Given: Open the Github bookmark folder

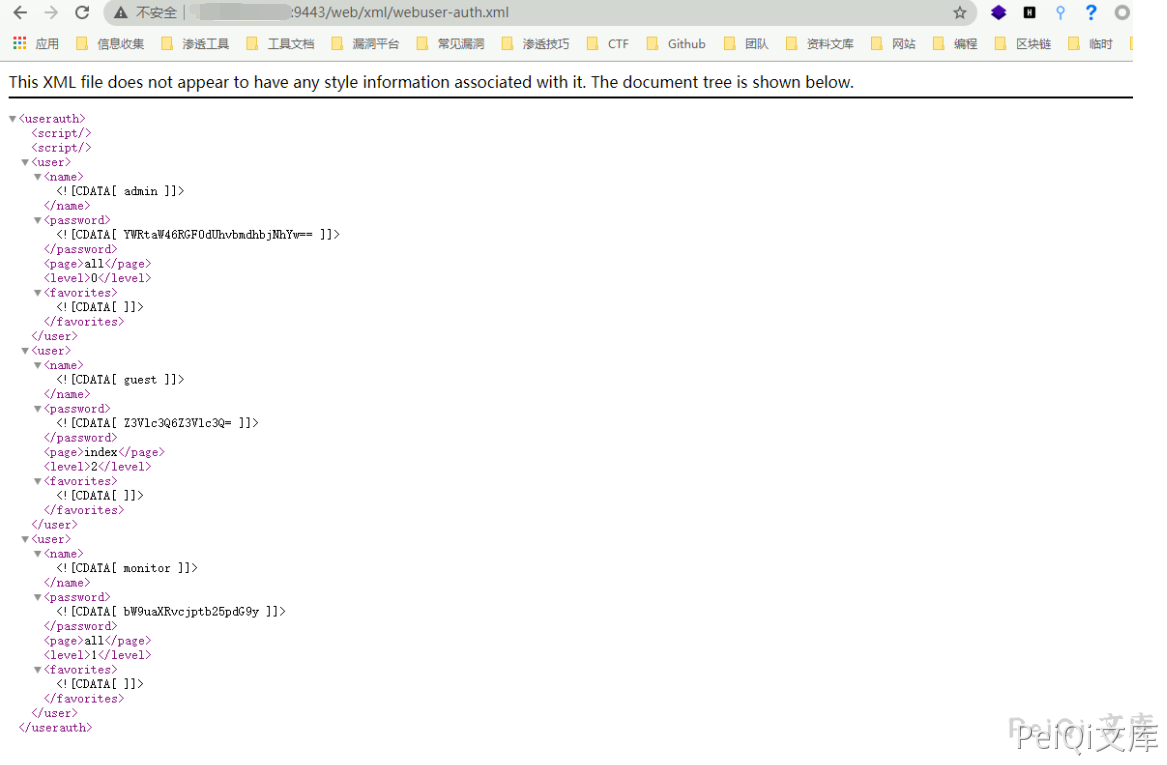Looking at the screenshot, I should point(676,44).
